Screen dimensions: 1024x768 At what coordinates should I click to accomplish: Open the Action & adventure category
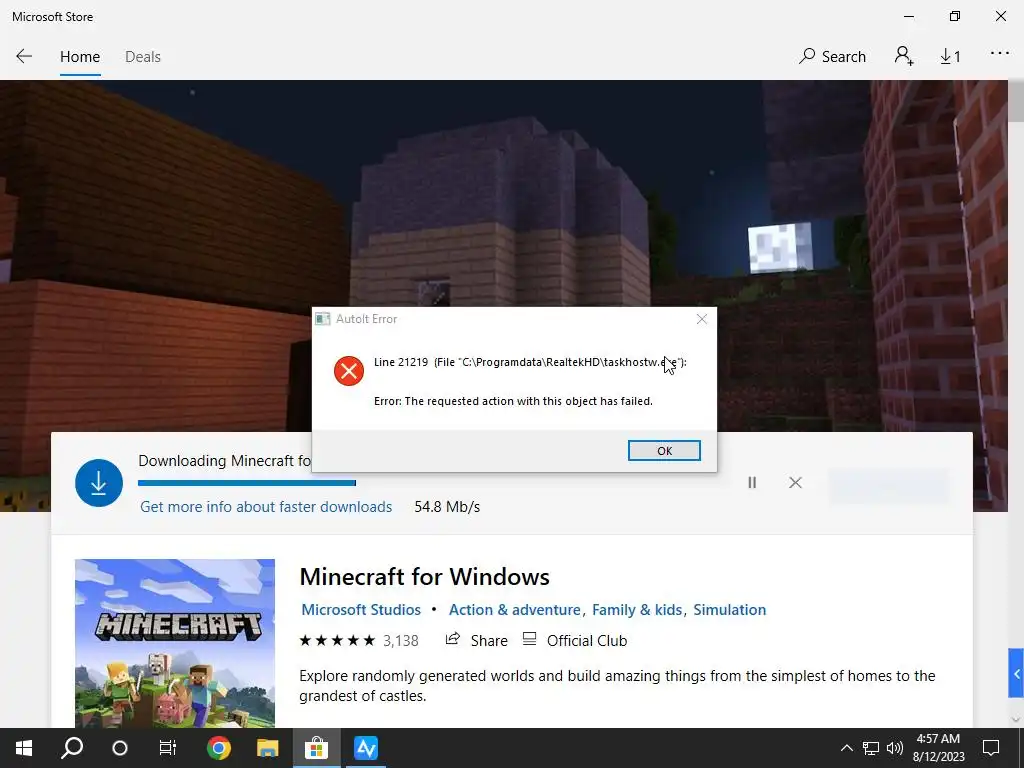[x=515, y=610]
